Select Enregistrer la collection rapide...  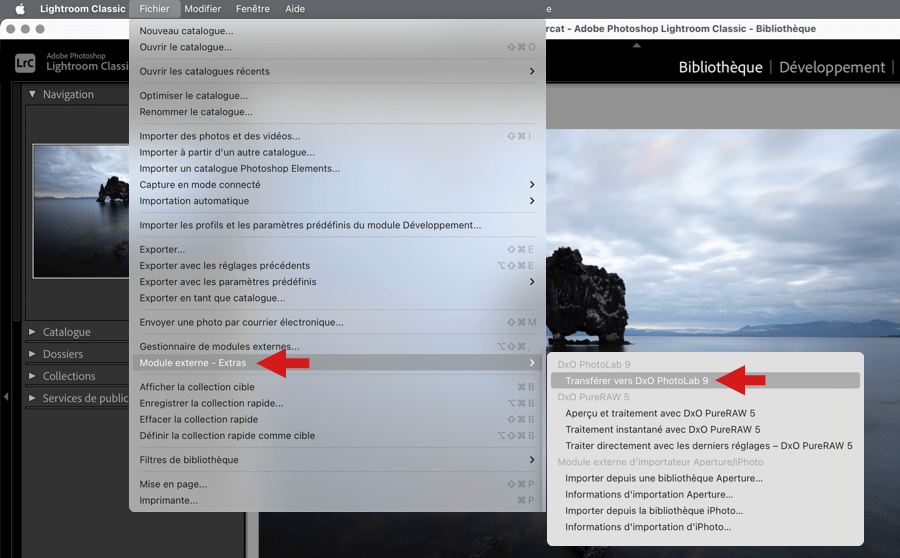coord(337,403)
